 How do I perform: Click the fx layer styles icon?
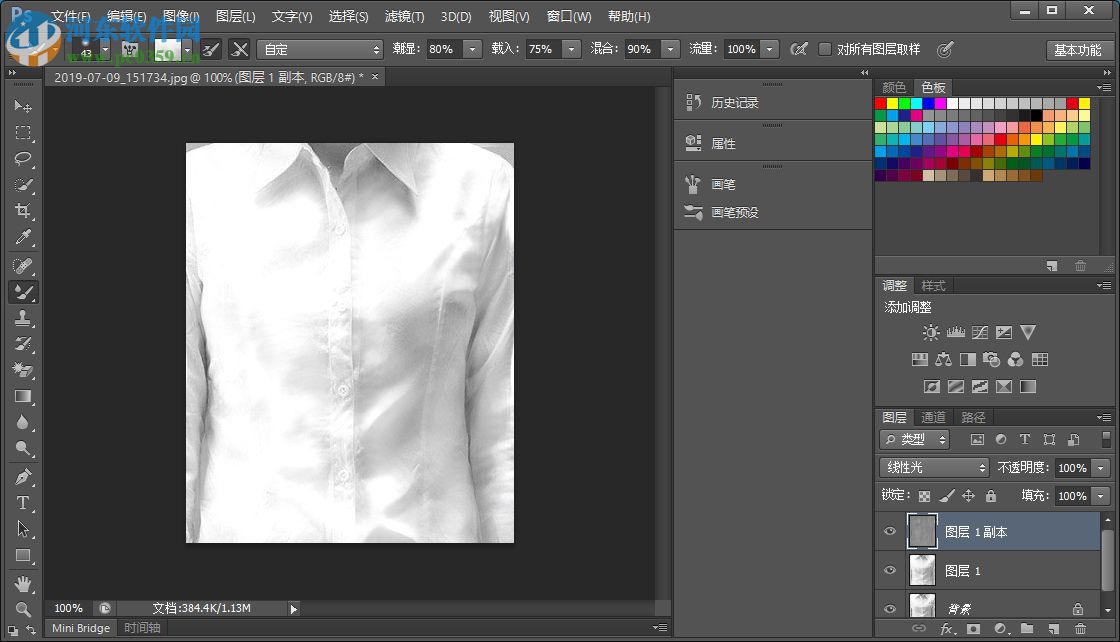[948, 630]
